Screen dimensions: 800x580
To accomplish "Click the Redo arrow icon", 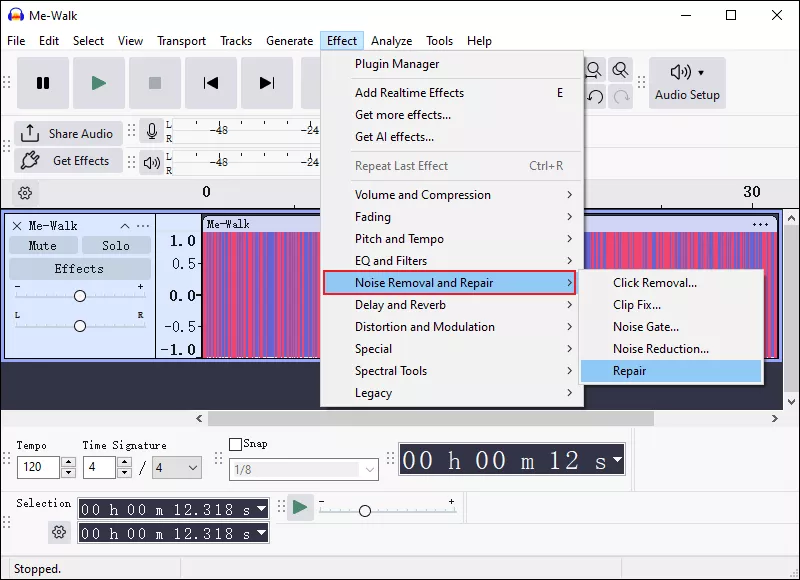I will (621, 96).
